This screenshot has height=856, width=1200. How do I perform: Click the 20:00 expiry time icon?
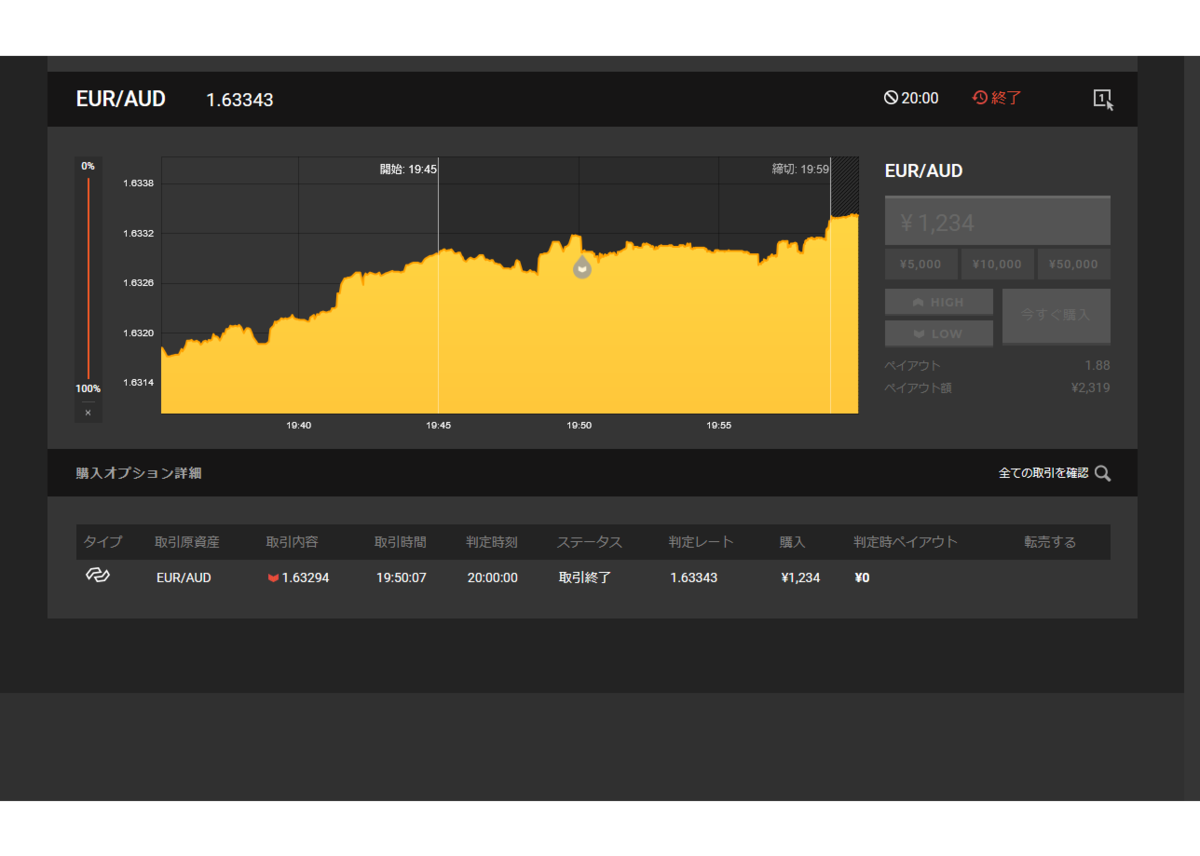tap(890, 98)
